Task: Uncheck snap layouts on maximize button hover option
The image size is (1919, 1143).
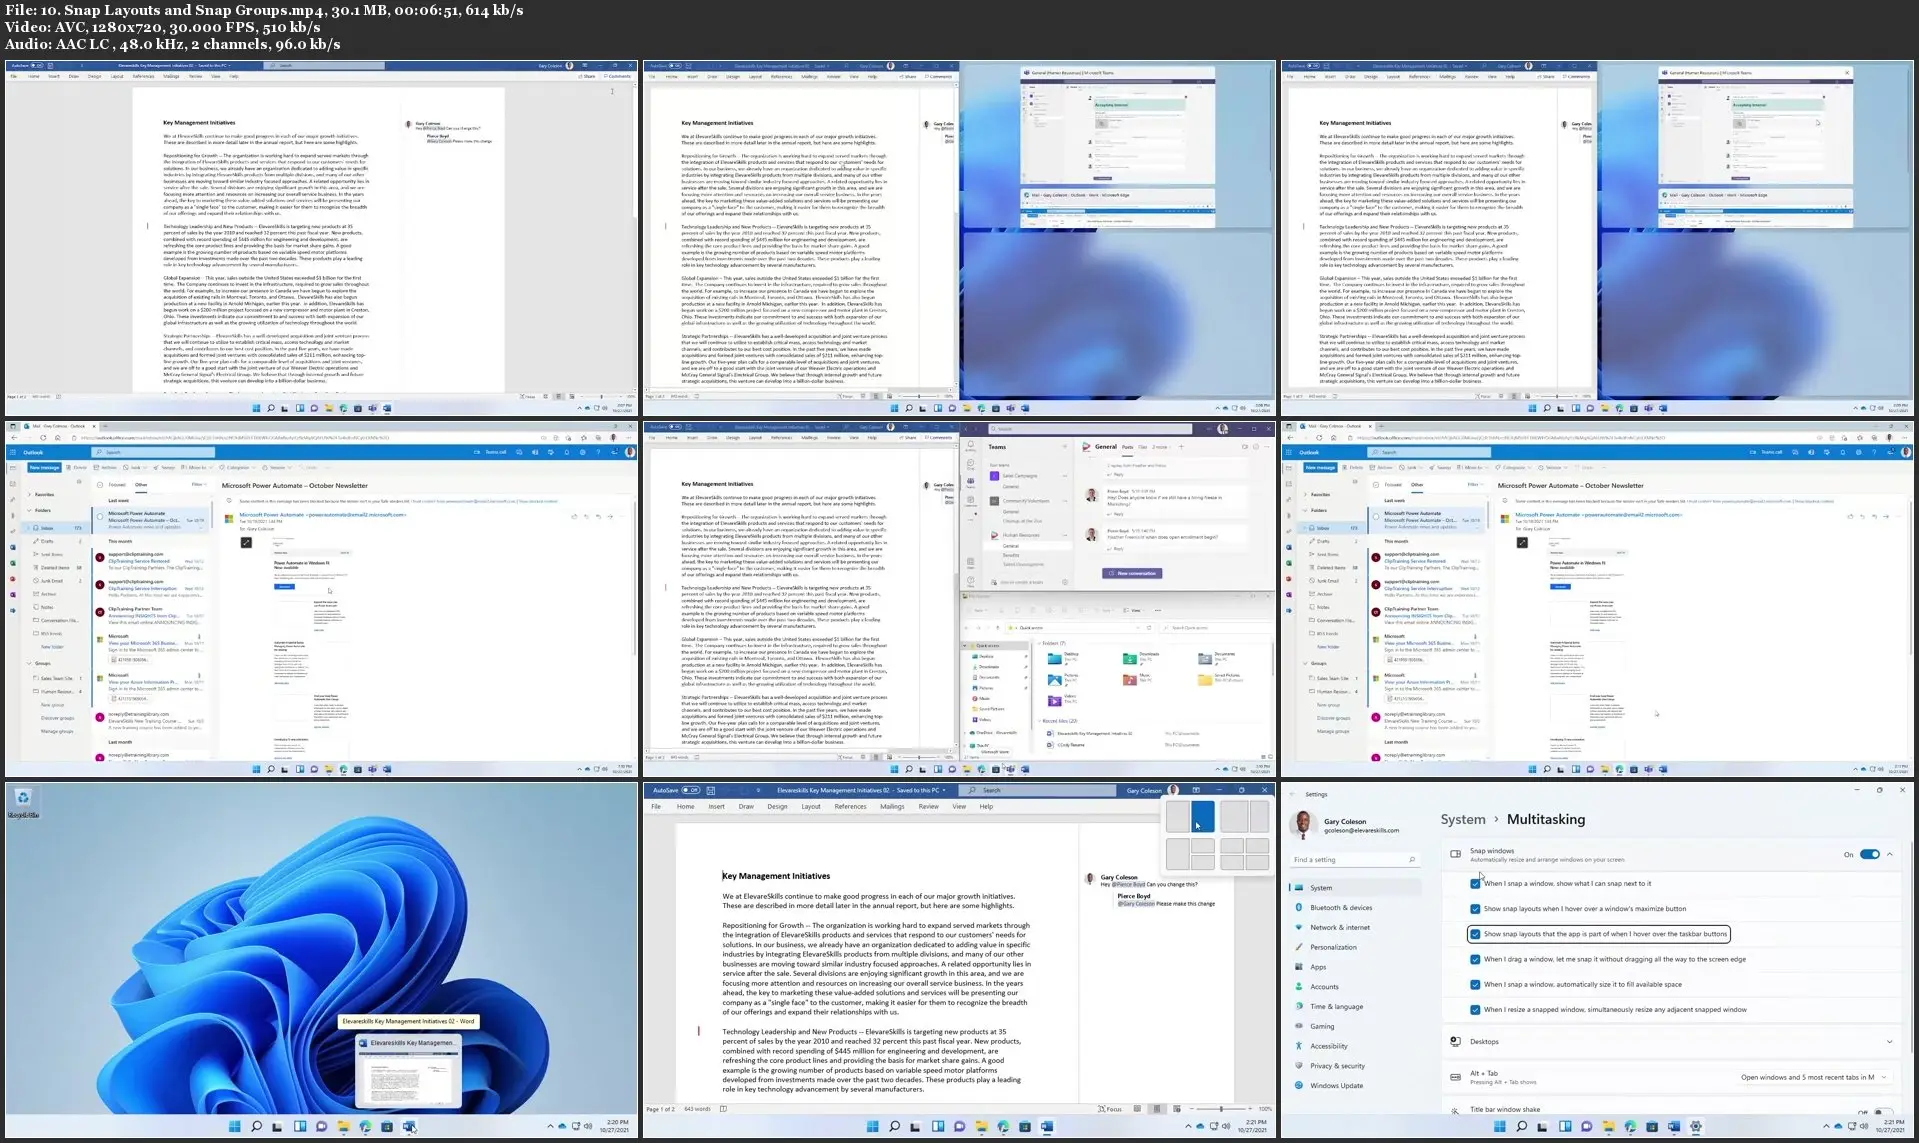Action: pos(1475,909)
